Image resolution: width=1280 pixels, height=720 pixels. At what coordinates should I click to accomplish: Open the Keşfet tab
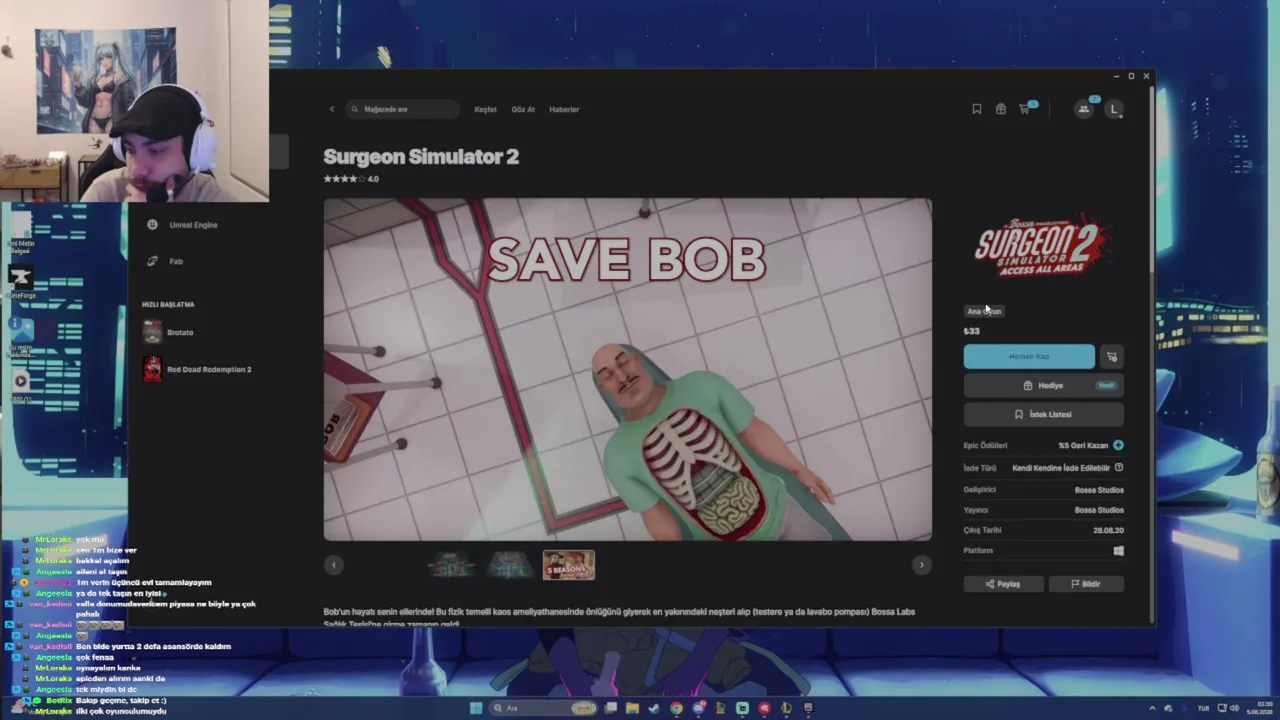485,109
